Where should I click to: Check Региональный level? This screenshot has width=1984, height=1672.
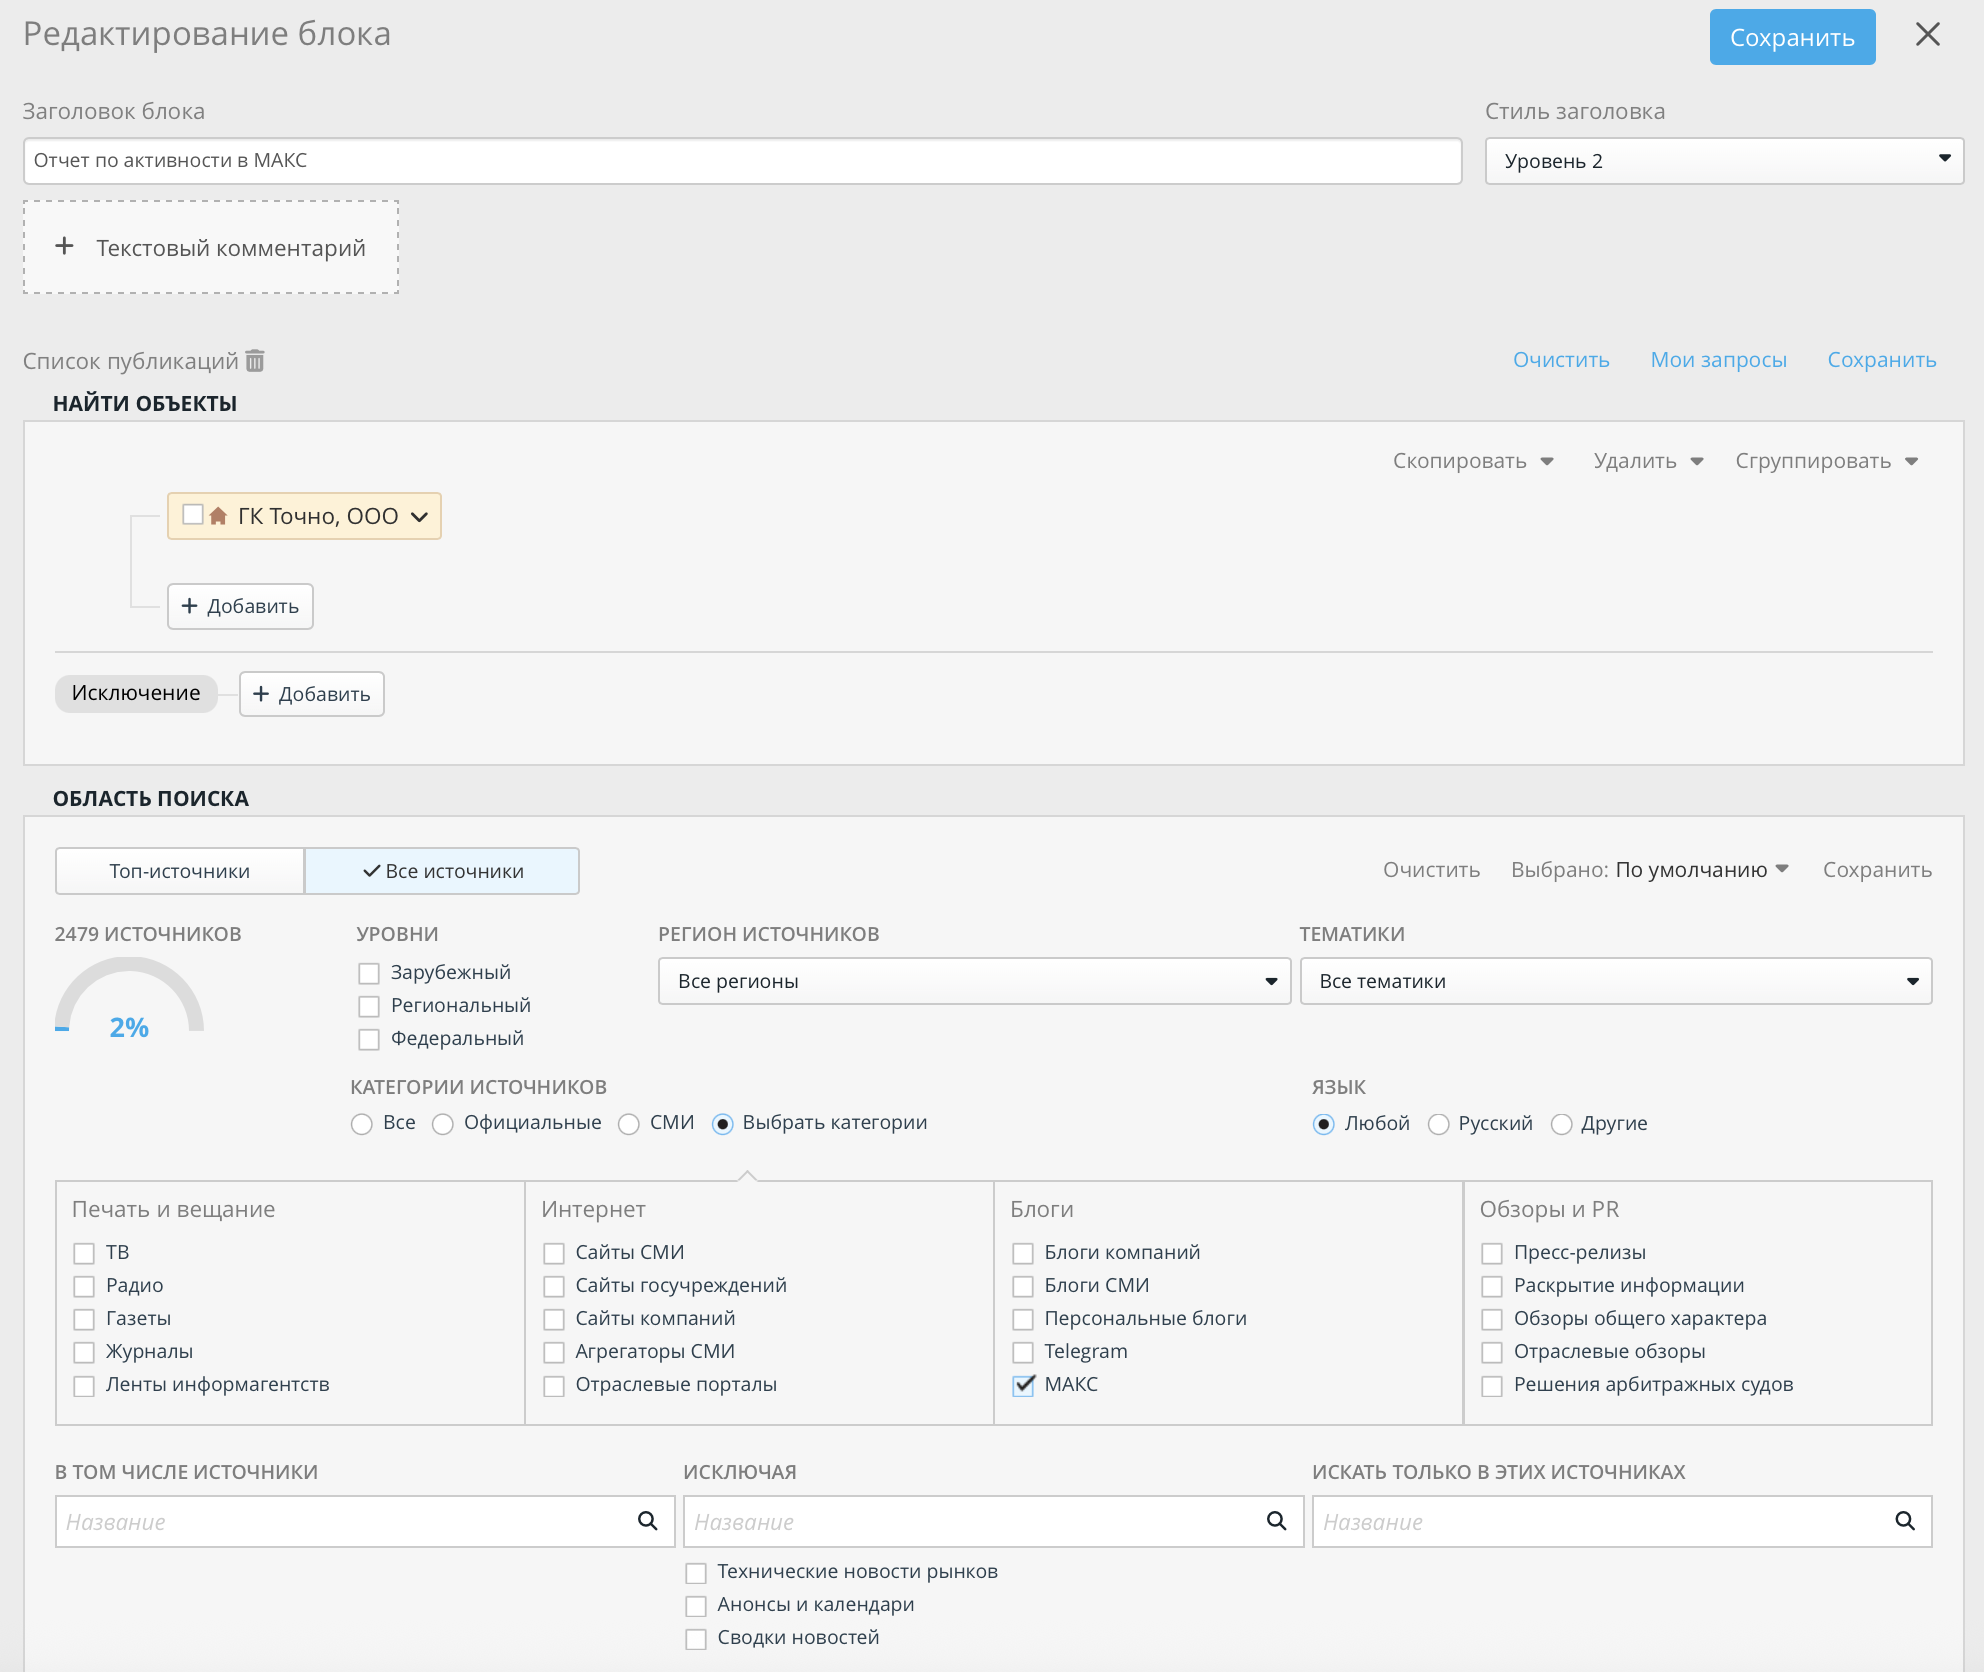click(x=369, y=1006)
